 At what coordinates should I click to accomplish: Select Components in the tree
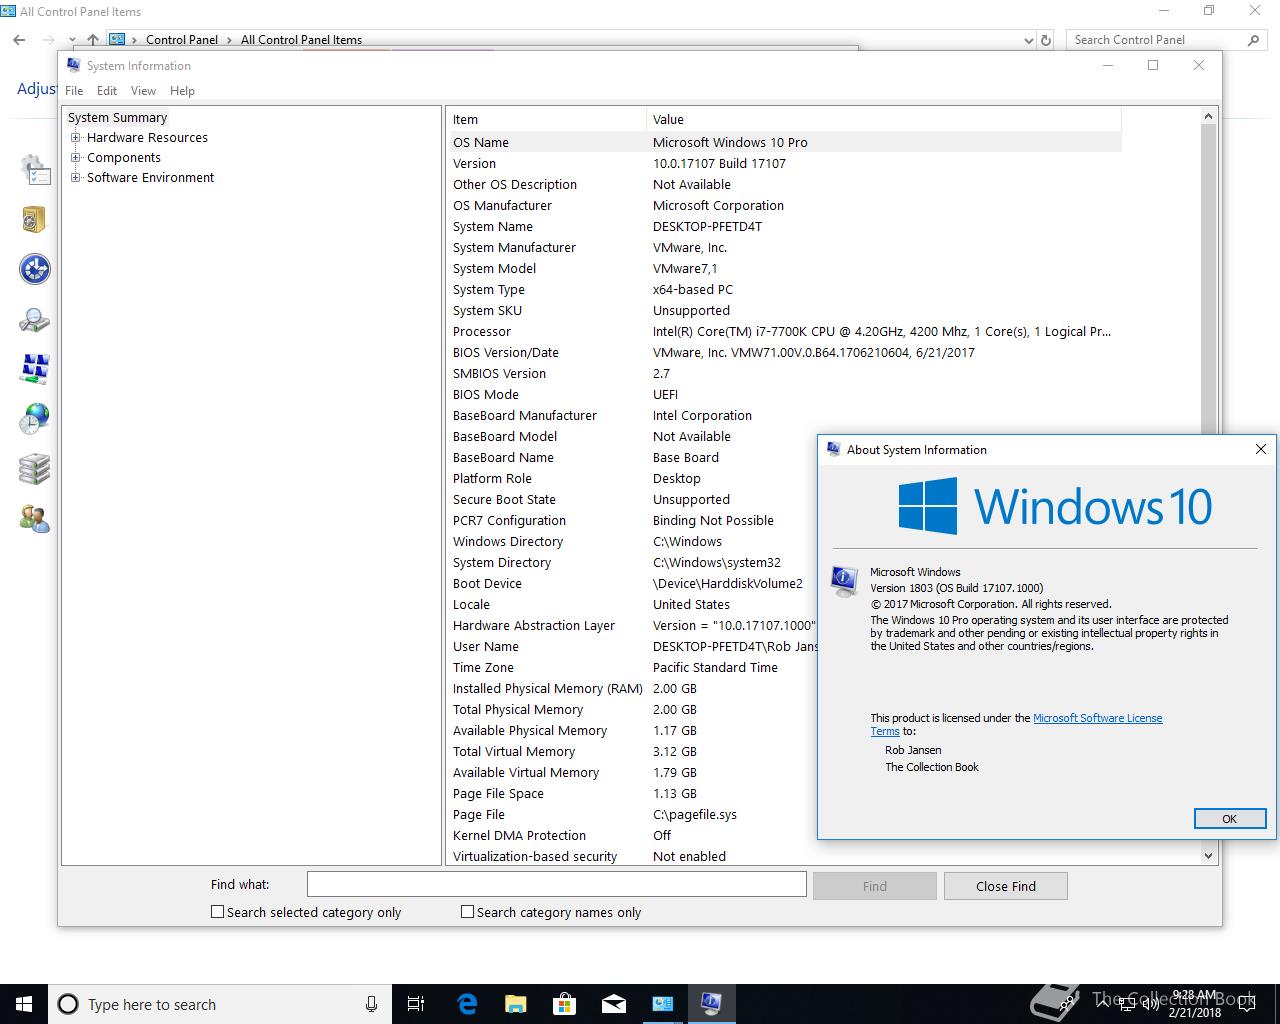124,158
